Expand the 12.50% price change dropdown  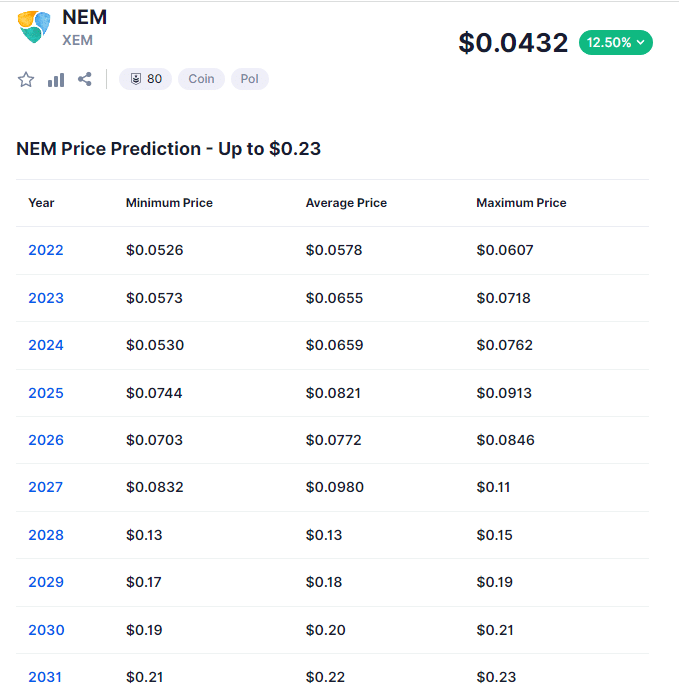click(x=615, y=43)
